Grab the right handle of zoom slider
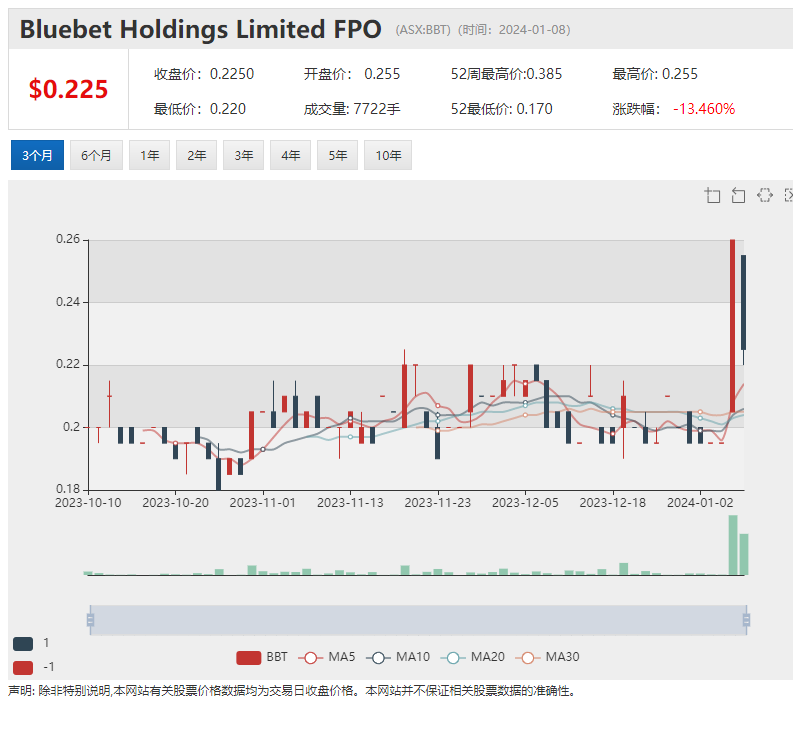The width and height of the screenshot is (805, 737). click(x=746, y=620)
